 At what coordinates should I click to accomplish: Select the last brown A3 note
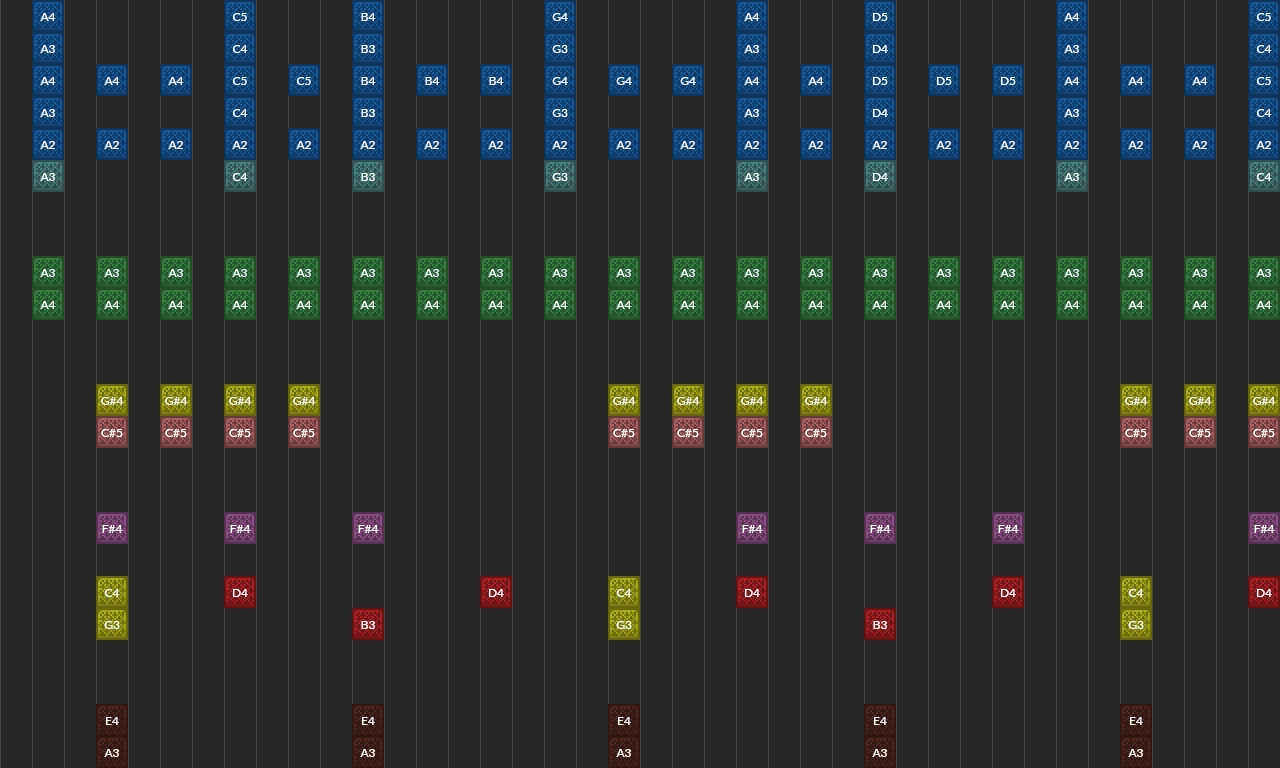tap(1136, 753)
